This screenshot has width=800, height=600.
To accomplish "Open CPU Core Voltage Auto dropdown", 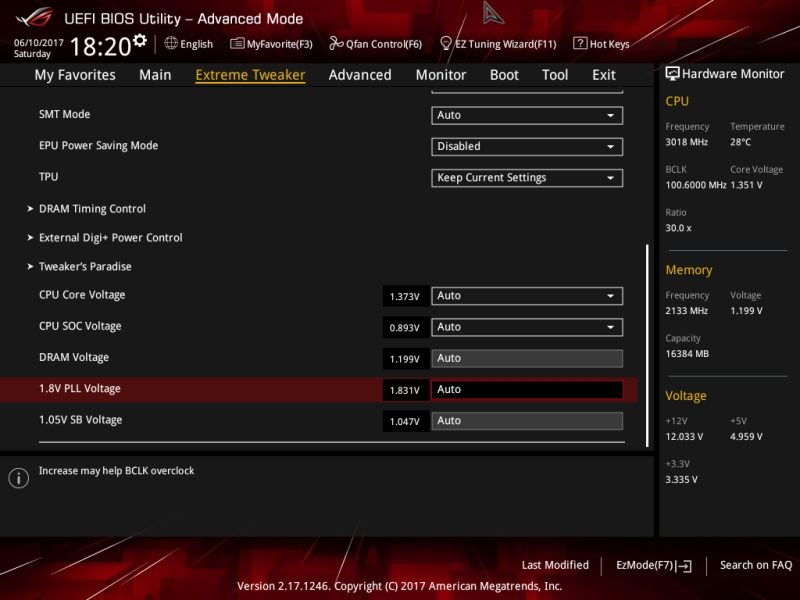I will pos(527,296).
